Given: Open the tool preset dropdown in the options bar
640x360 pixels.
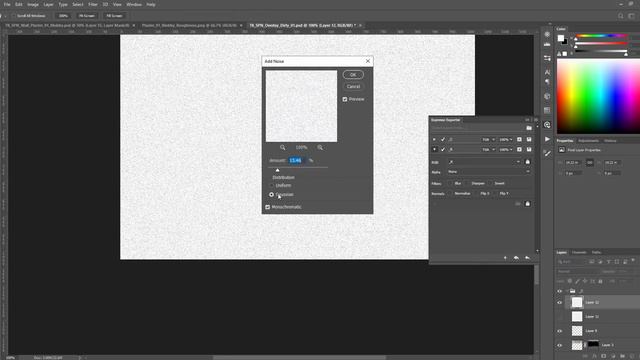Looking at the screenshot, I should pyautogui.click(x=5, y=16).
